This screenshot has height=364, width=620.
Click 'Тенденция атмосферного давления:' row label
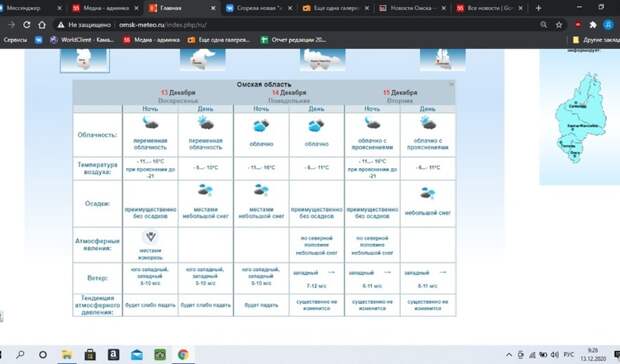tap(97, 305)
